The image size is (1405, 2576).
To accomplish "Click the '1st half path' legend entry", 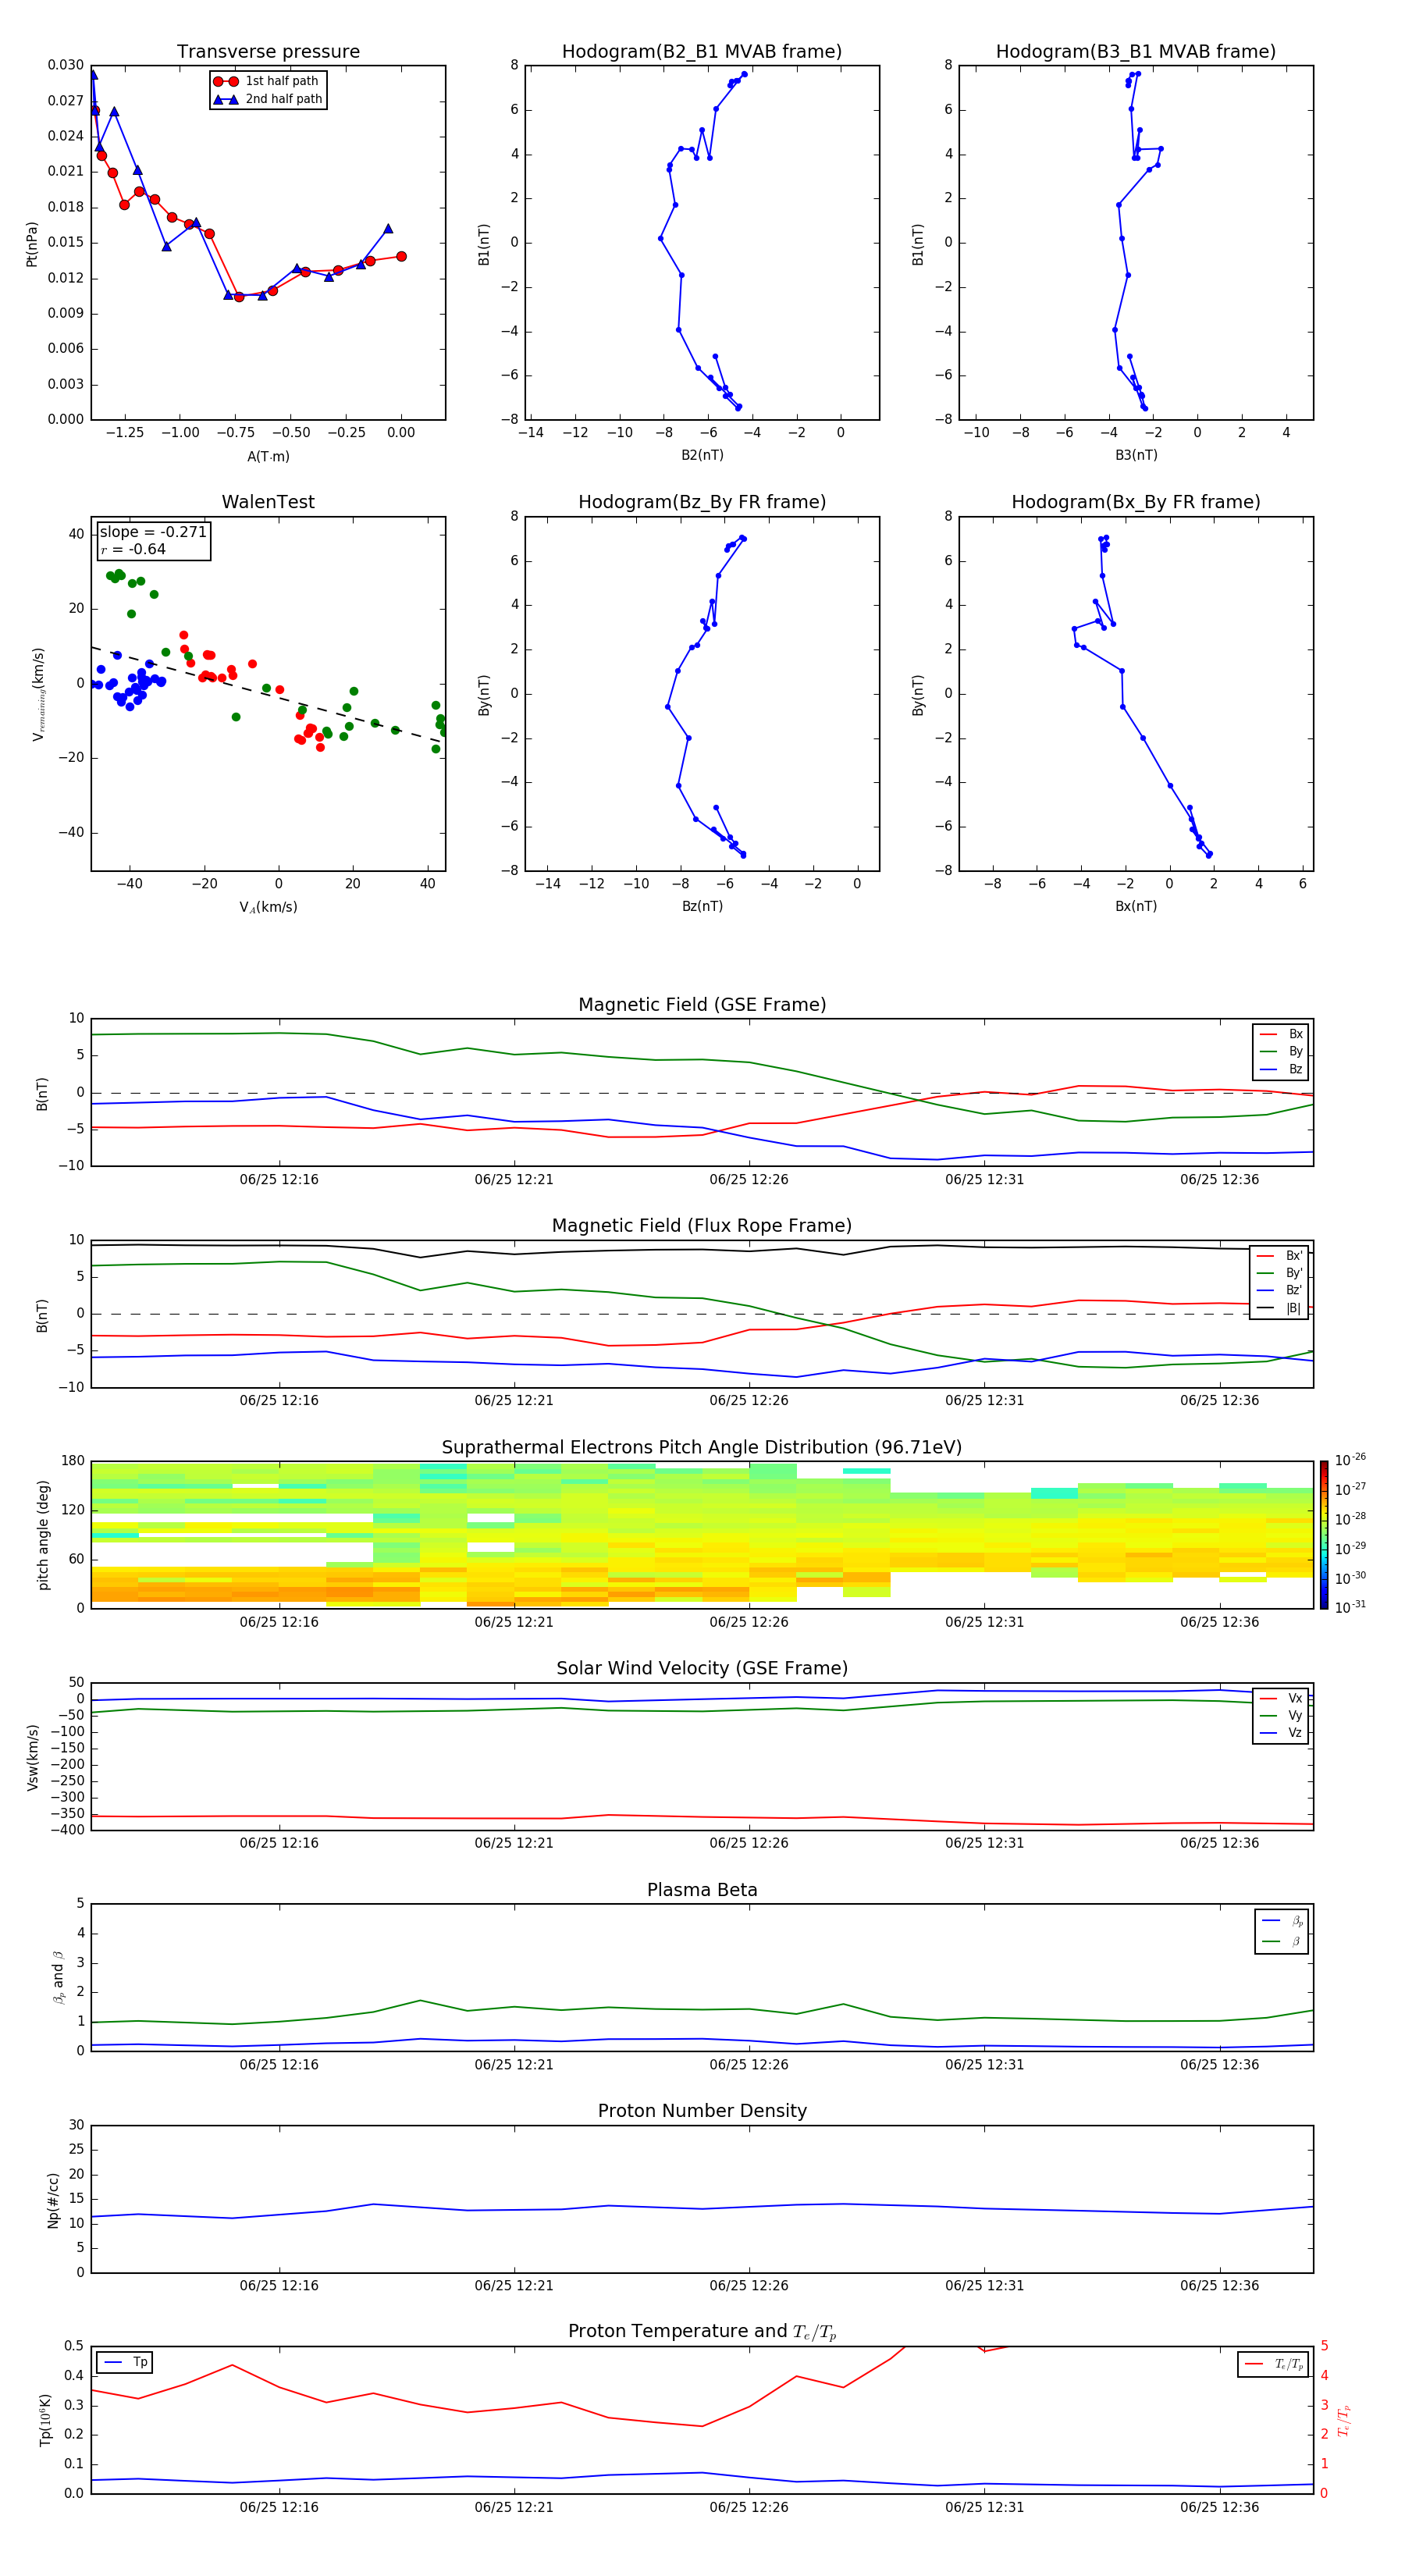I will tap(266, 81).
